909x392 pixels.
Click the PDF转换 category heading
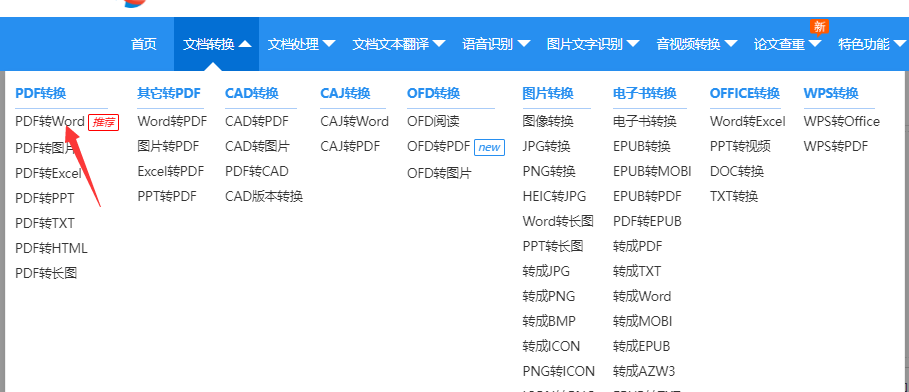pyautogui.click(x=41, y=93)
